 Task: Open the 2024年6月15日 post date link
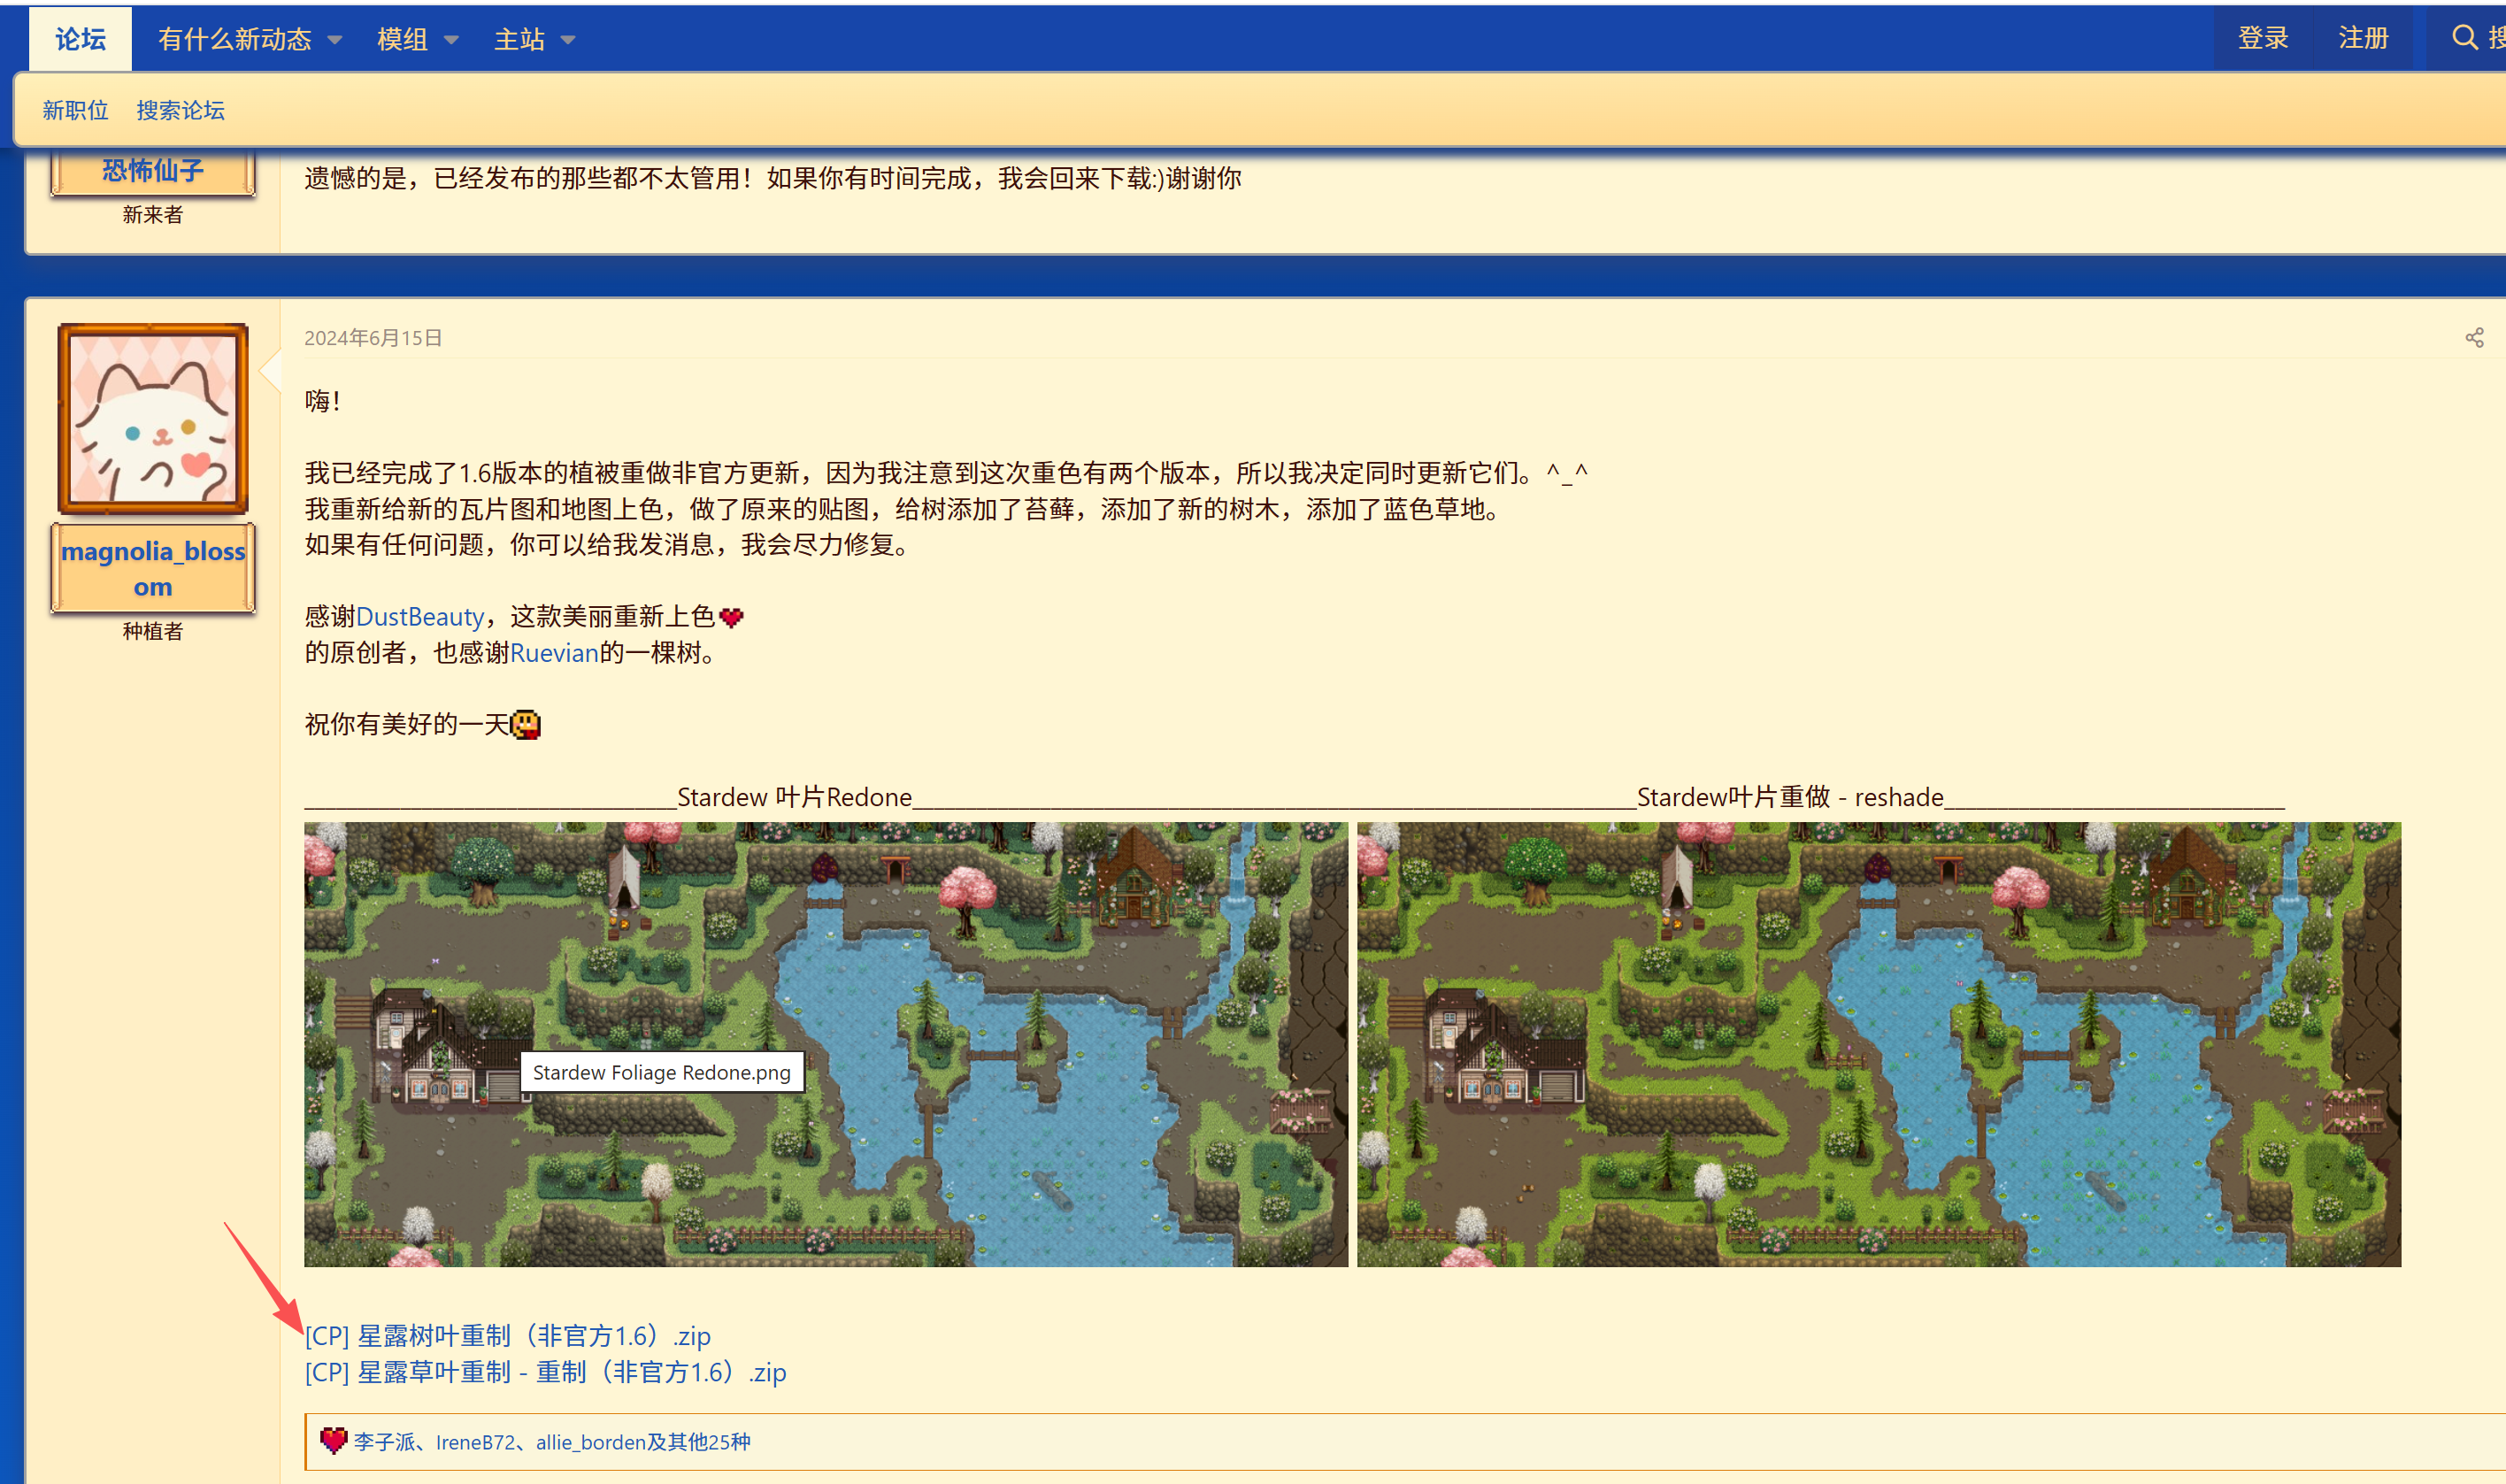pyautogui.click(x=373, y=338)
